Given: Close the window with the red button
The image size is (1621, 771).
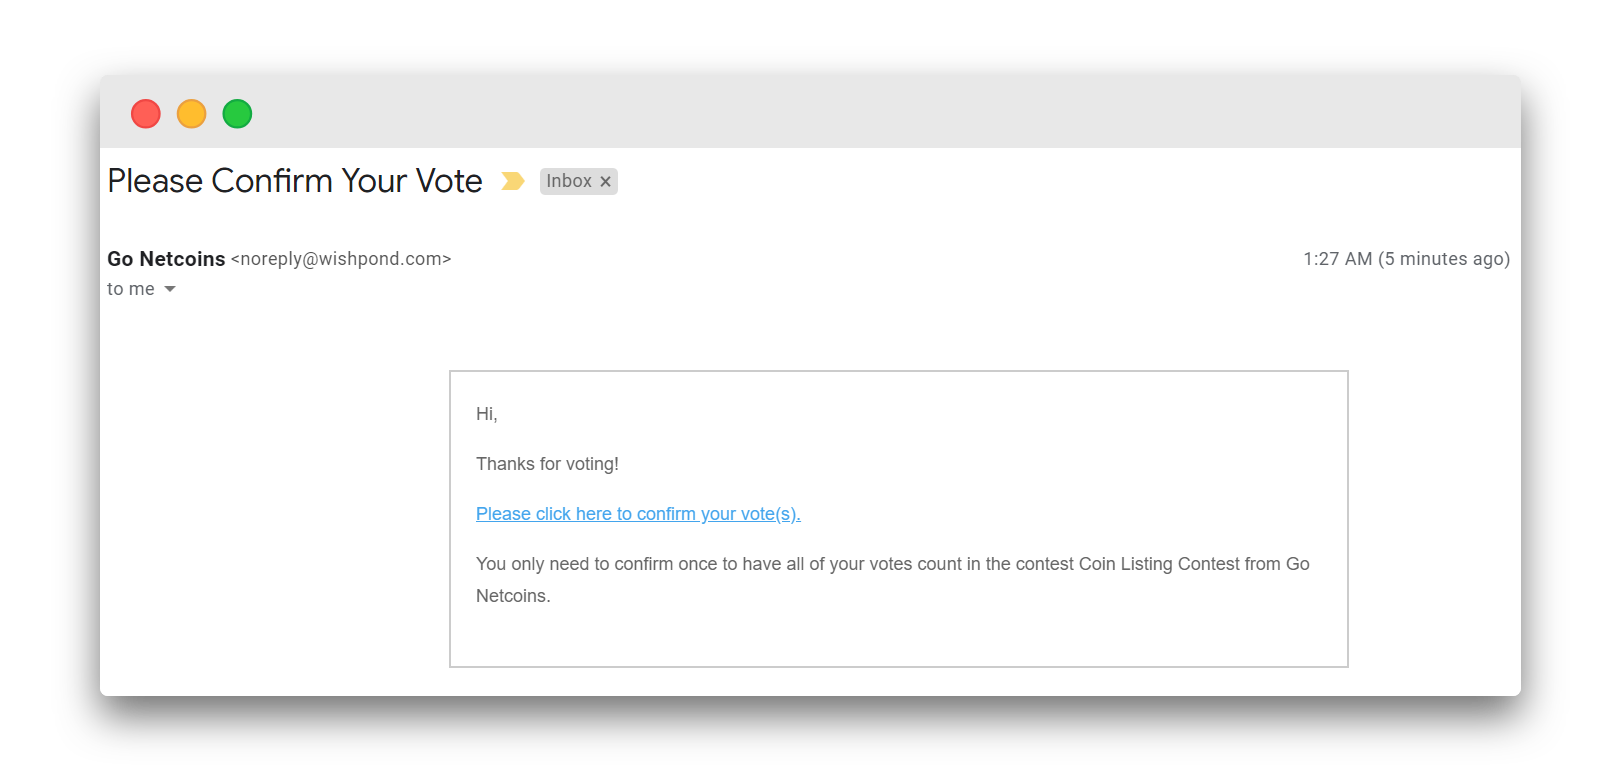Looking at the screenshot, I should click(146, 114).
